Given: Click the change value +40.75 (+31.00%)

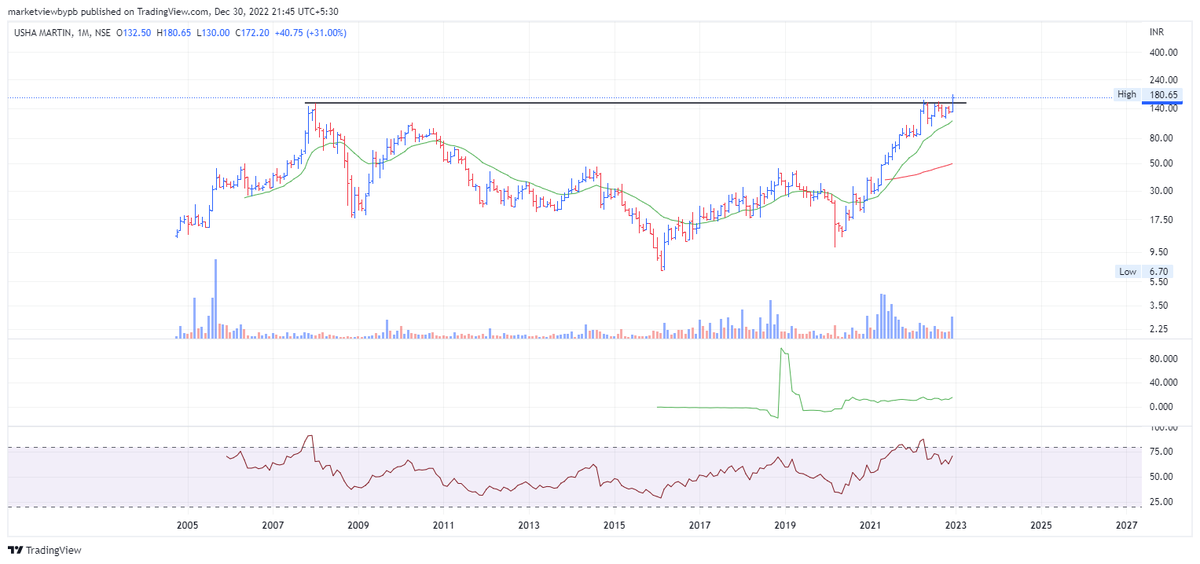Looking at the screenshot, I should tap(313, 33).
